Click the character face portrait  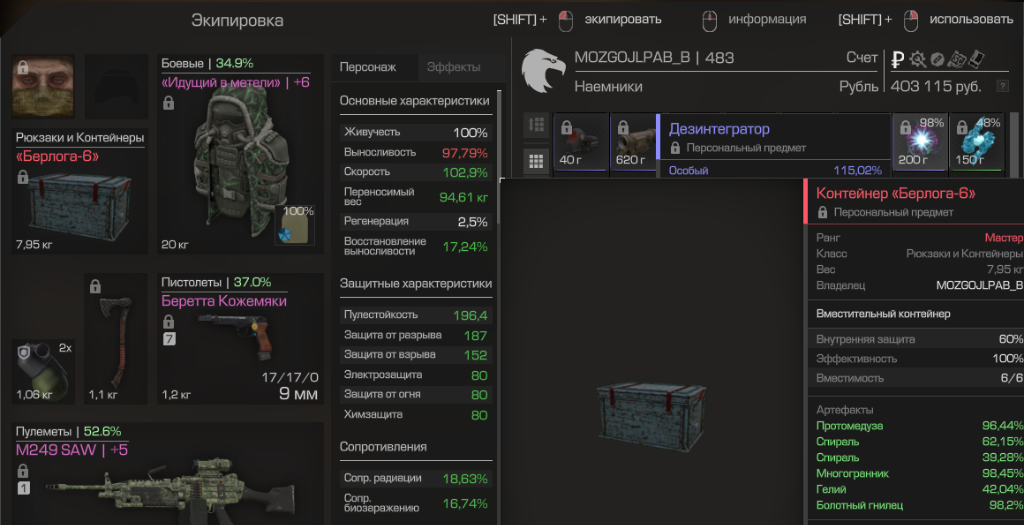43,86
